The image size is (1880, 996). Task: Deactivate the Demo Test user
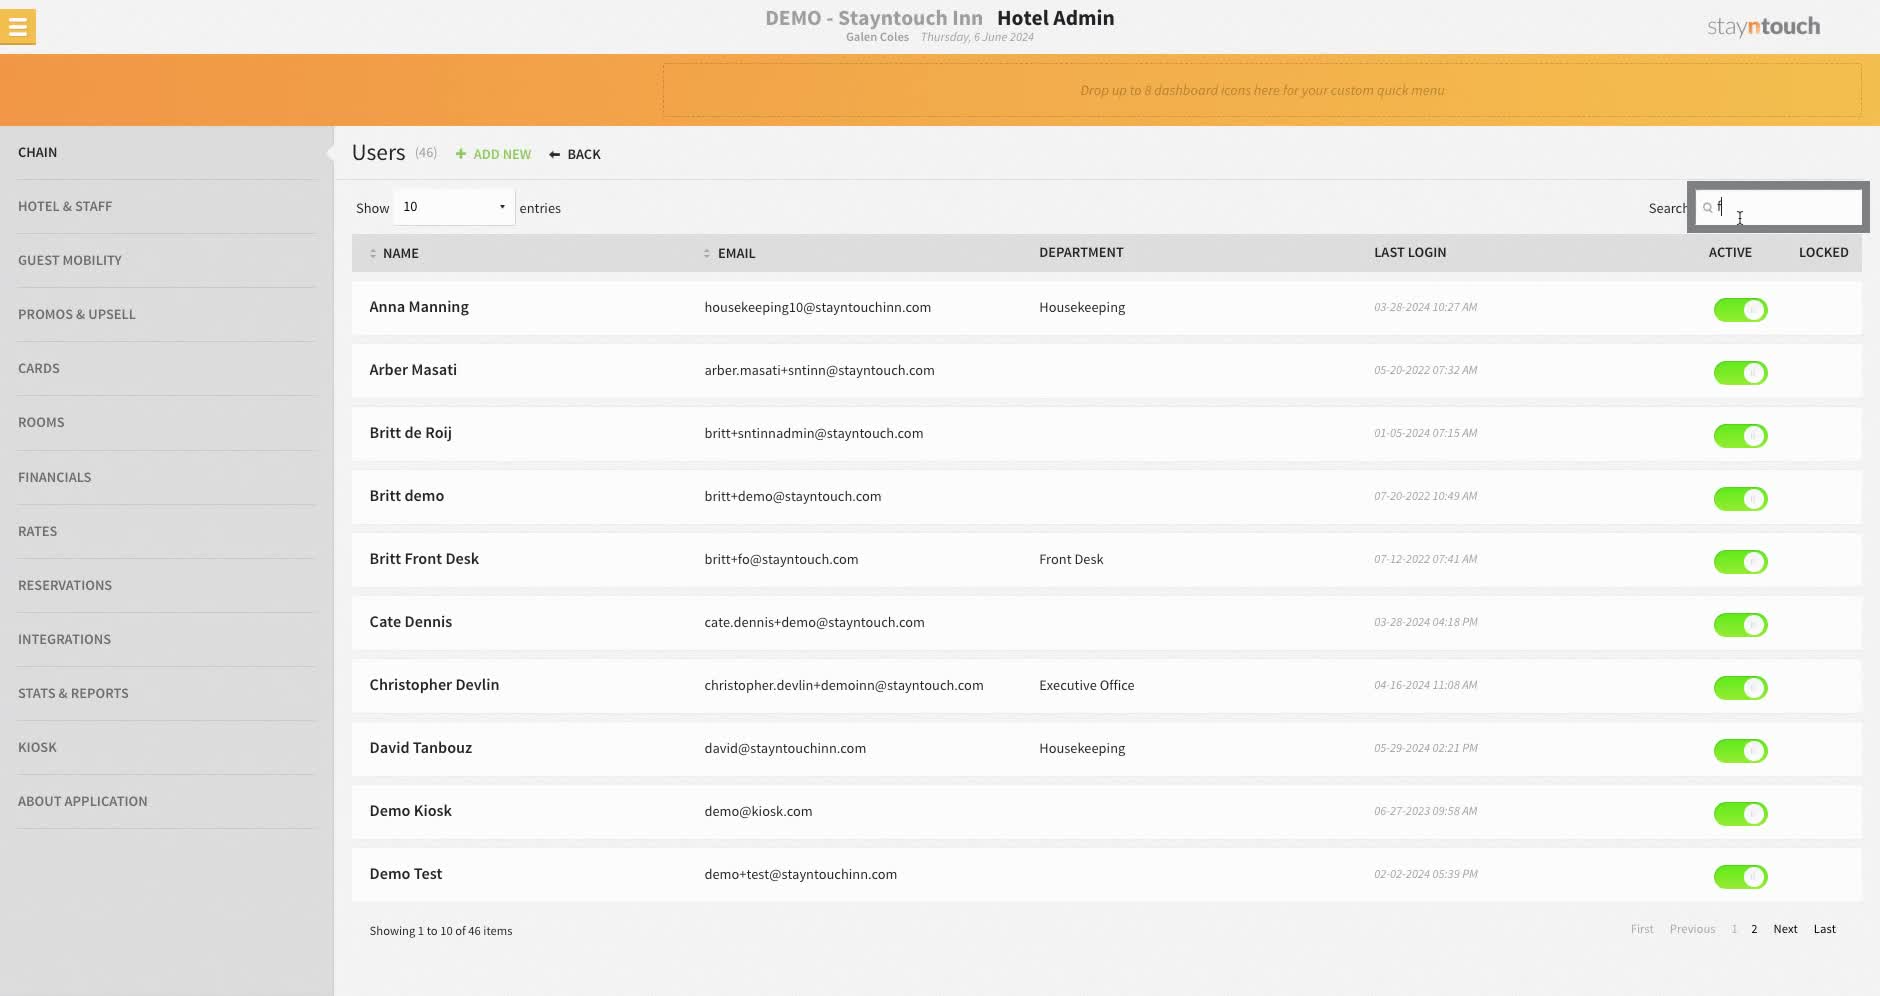point(1740,877)
